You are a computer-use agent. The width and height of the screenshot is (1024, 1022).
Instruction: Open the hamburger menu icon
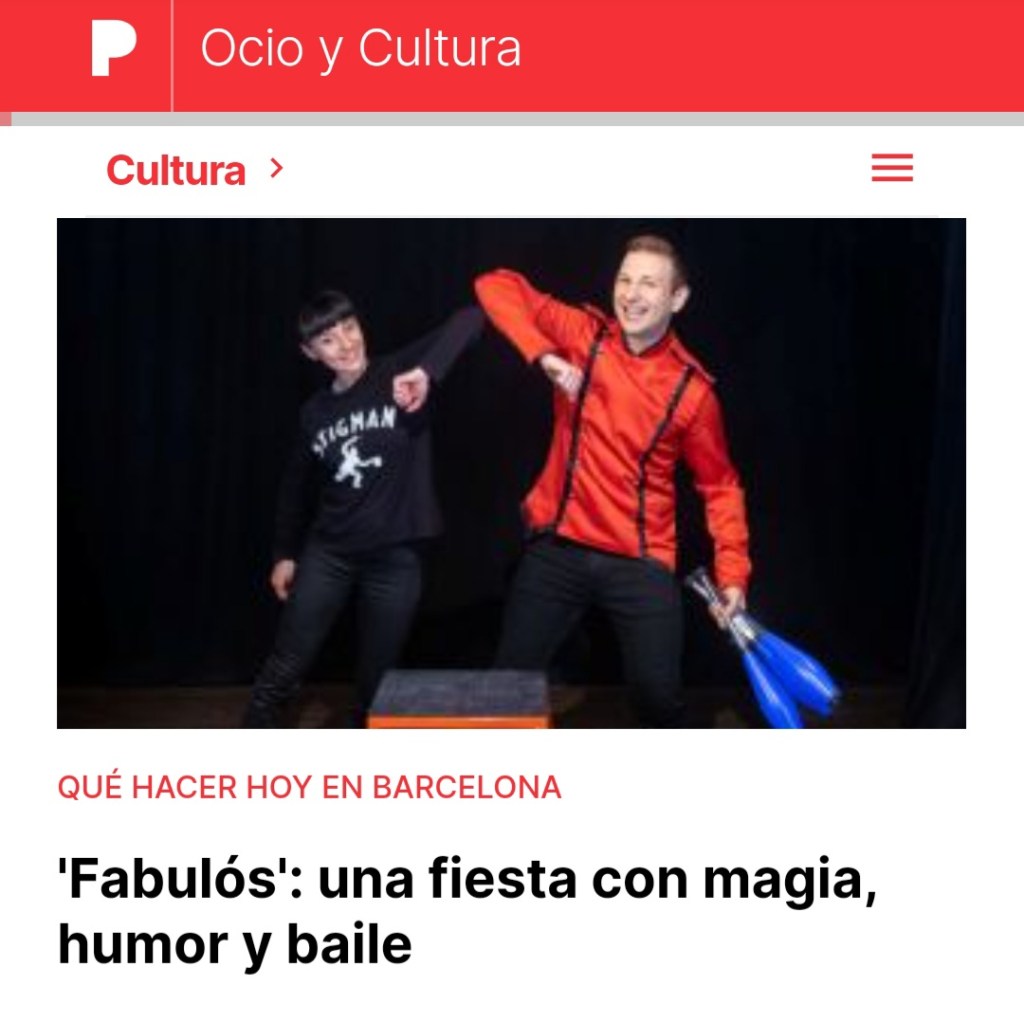[892, 168]
